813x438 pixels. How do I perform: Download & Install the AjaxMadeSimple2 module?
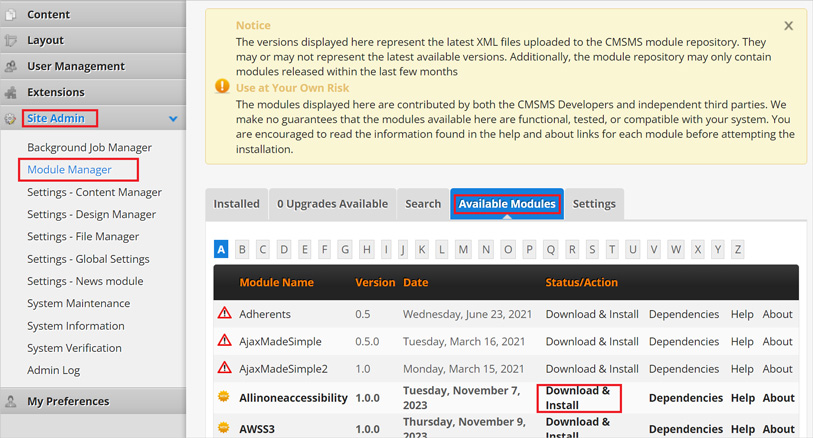point(592,369)
